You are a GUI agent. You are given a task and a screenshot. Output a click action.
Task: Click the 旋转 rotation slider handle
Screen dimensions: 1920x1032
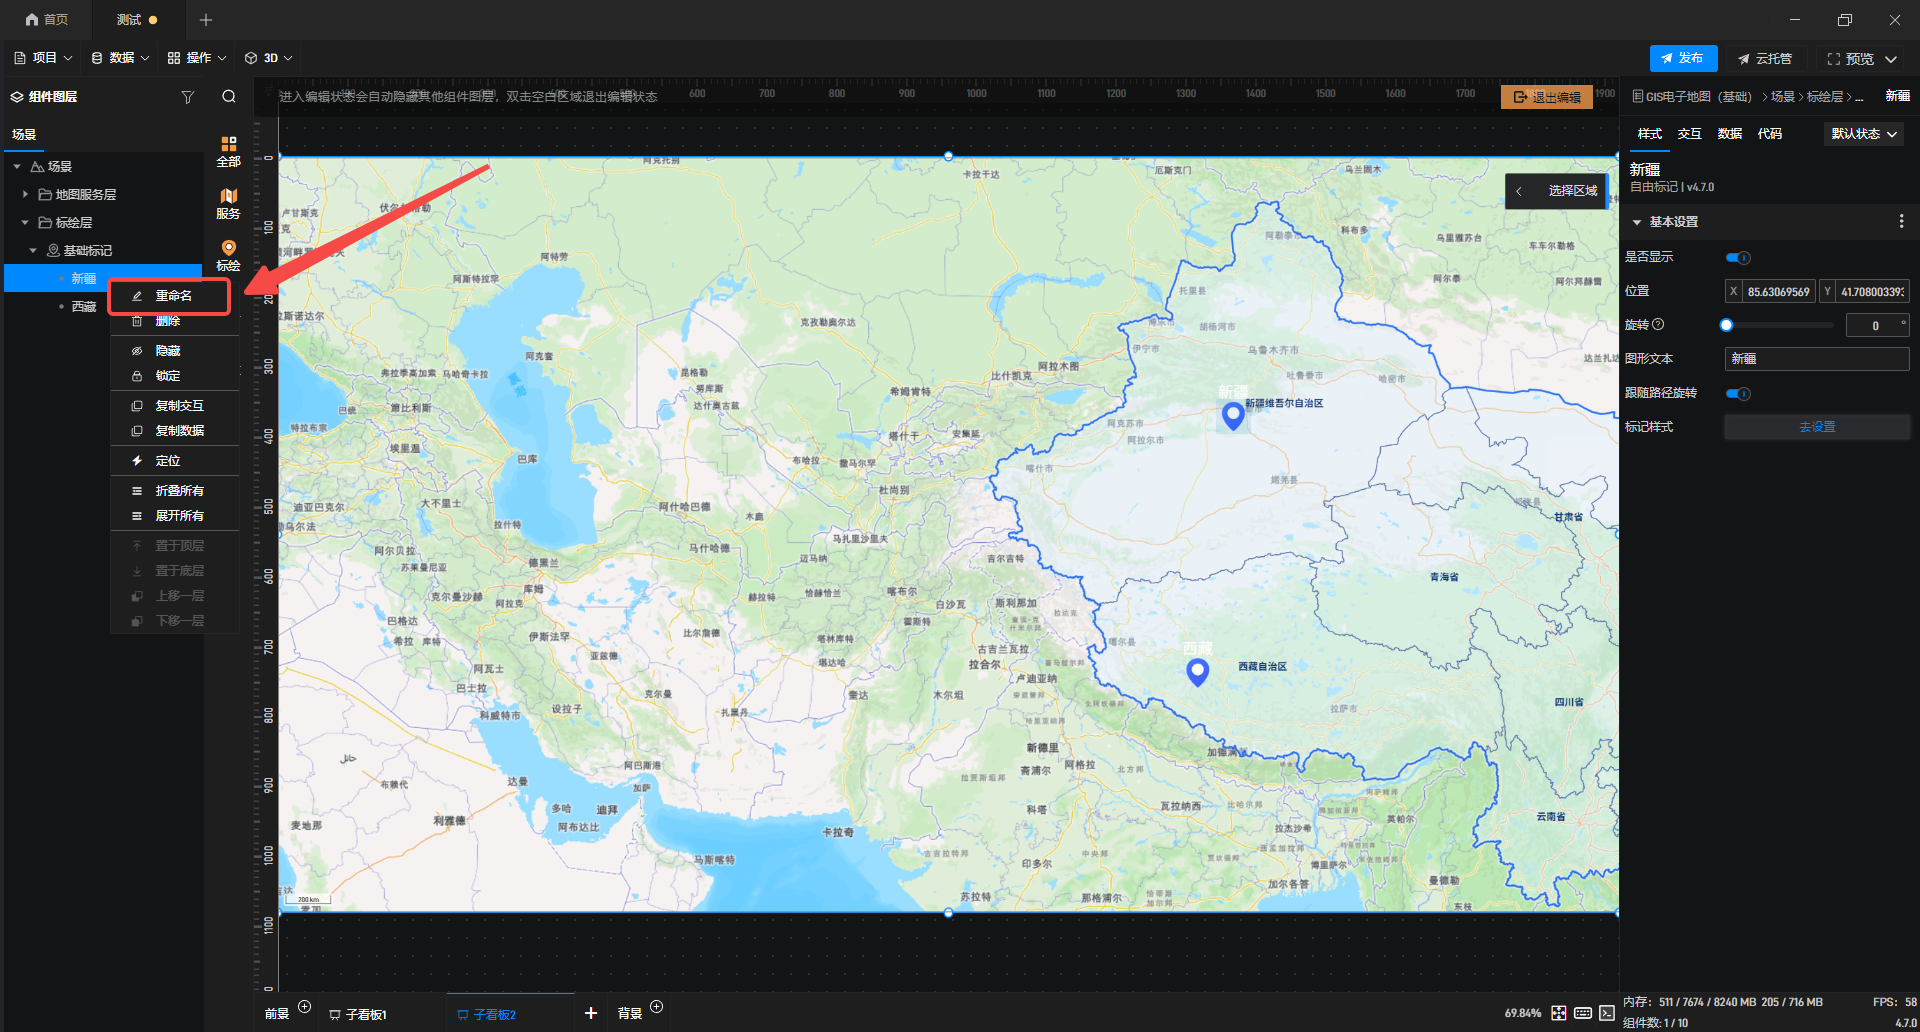(1726, 325)
